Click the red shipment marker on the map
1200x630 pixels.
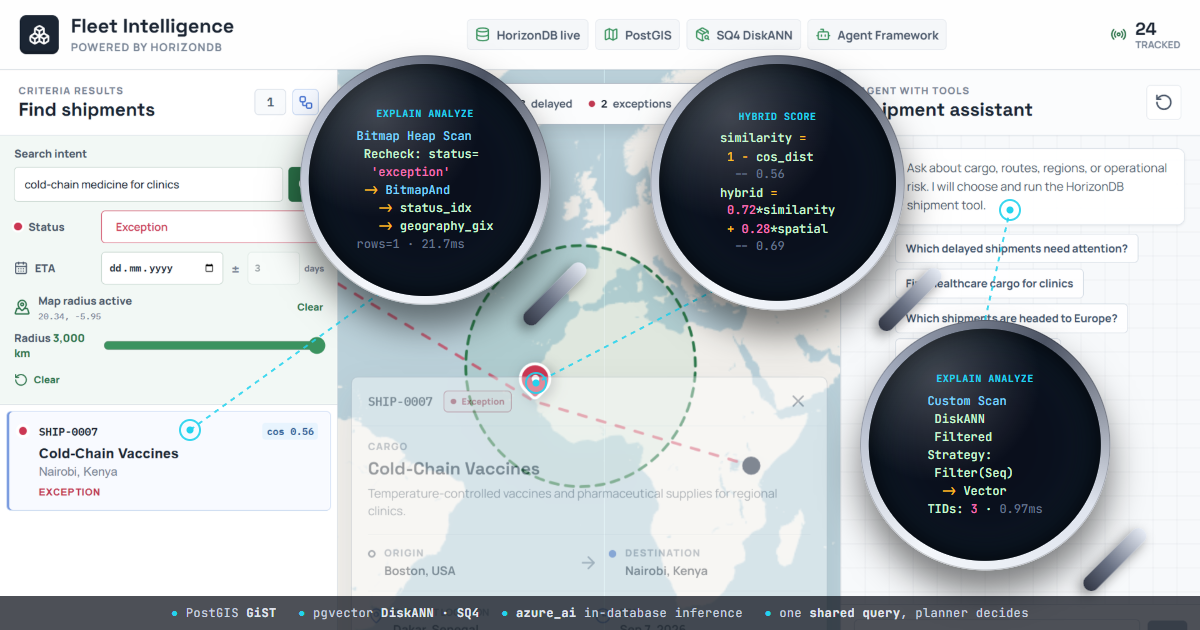point(535,380)
